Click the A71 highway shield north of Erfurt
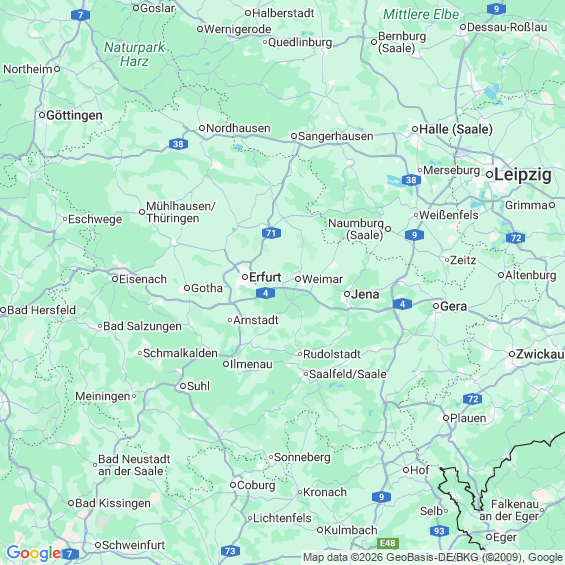565x565 pixels. pos(271,233)
